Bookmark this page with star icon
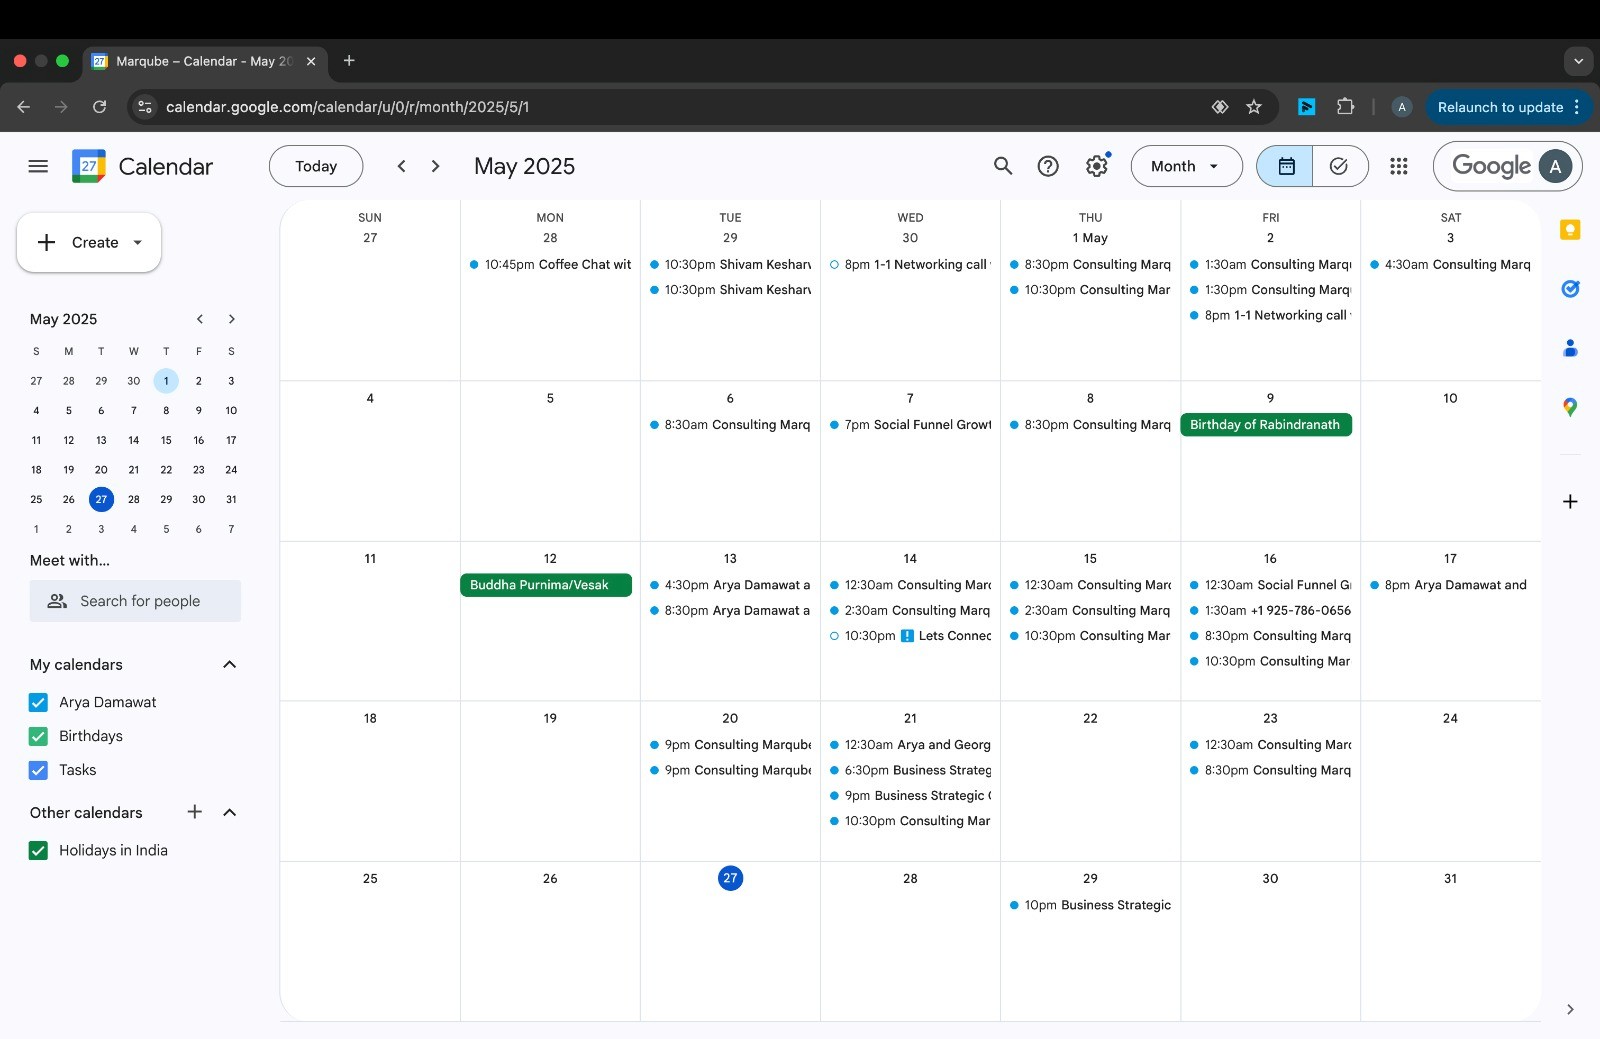The height and width of the screenshot is (1039, 1600). tap(1254, 107)
